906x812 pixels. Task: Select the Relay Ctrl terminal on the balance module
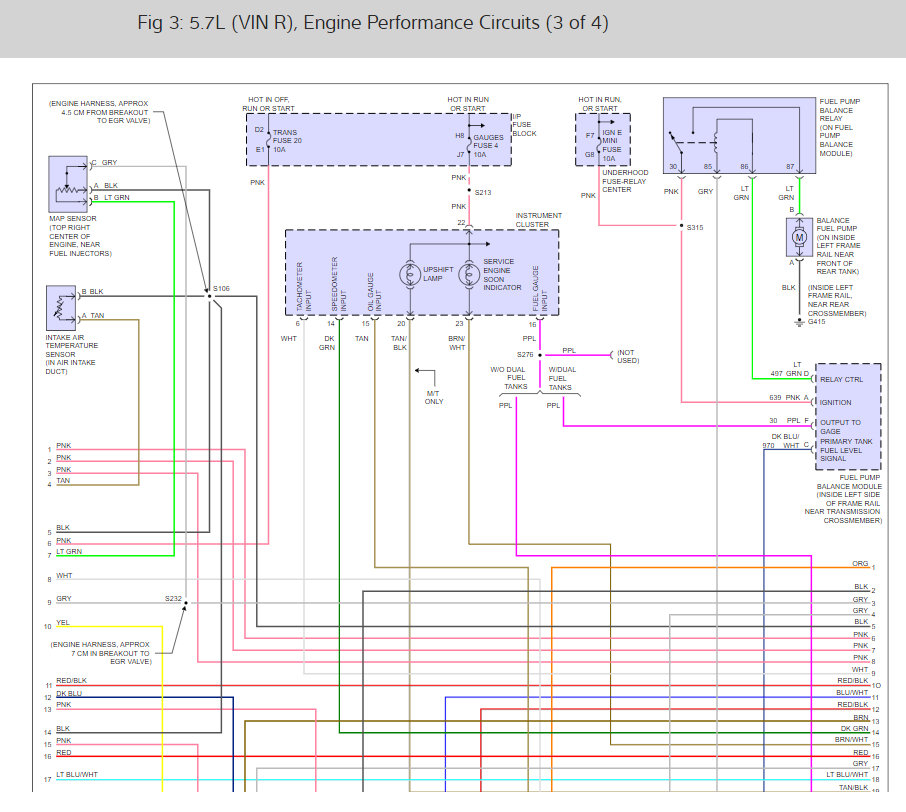click(x=840, y=381)
